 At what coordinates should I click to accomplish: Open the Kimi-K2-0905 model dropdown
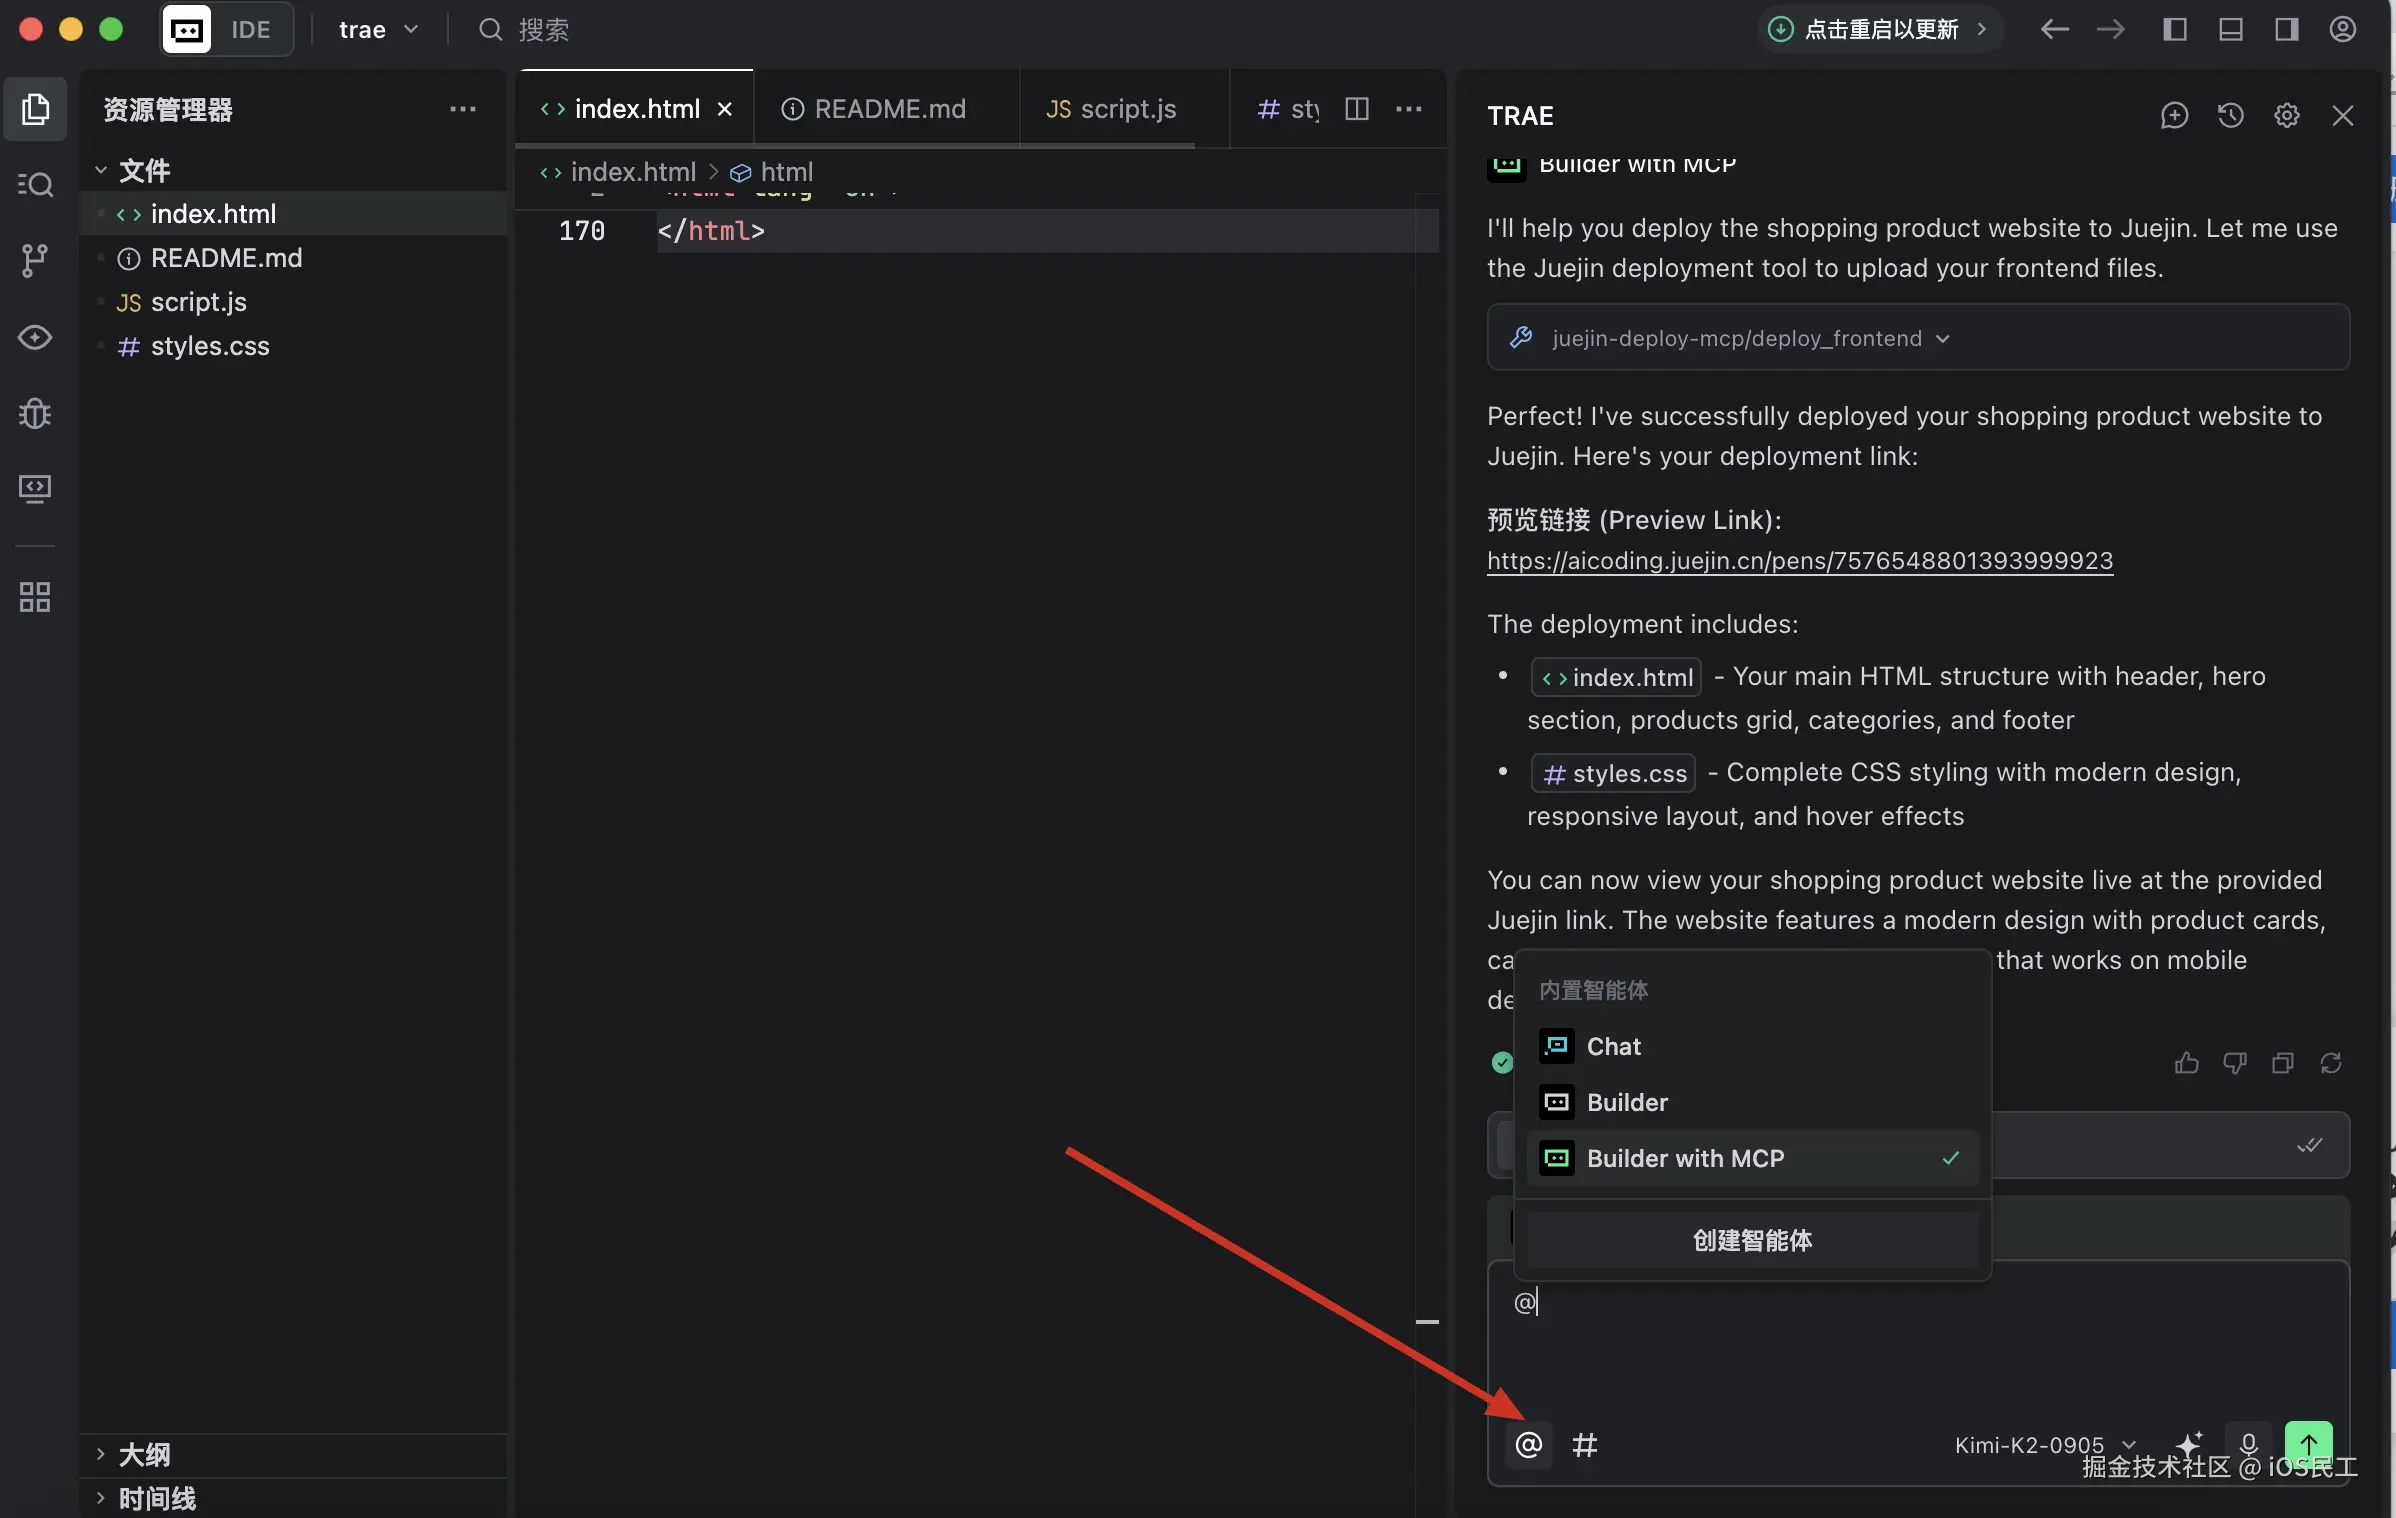pos(2044,1445)
